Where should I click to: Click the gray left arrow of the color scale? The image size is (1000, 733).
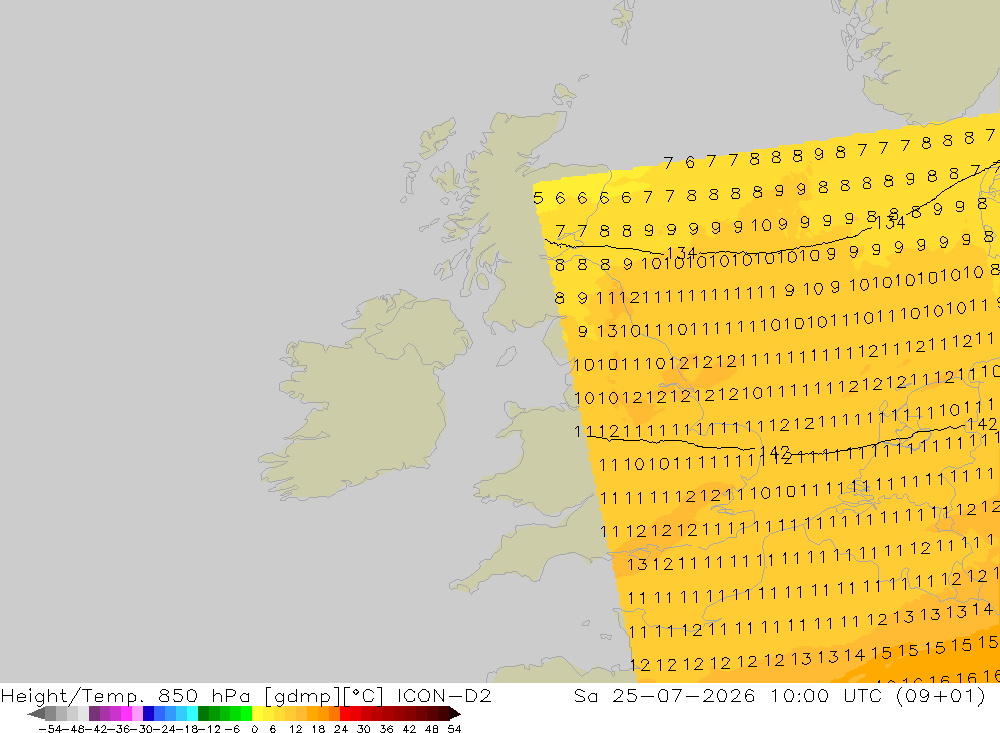[x=36, y=713]
